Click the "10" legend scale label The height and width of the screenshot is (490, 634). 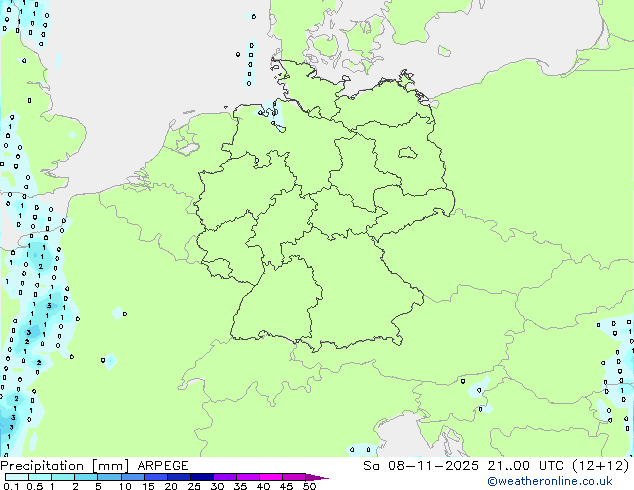pos(125,486)
